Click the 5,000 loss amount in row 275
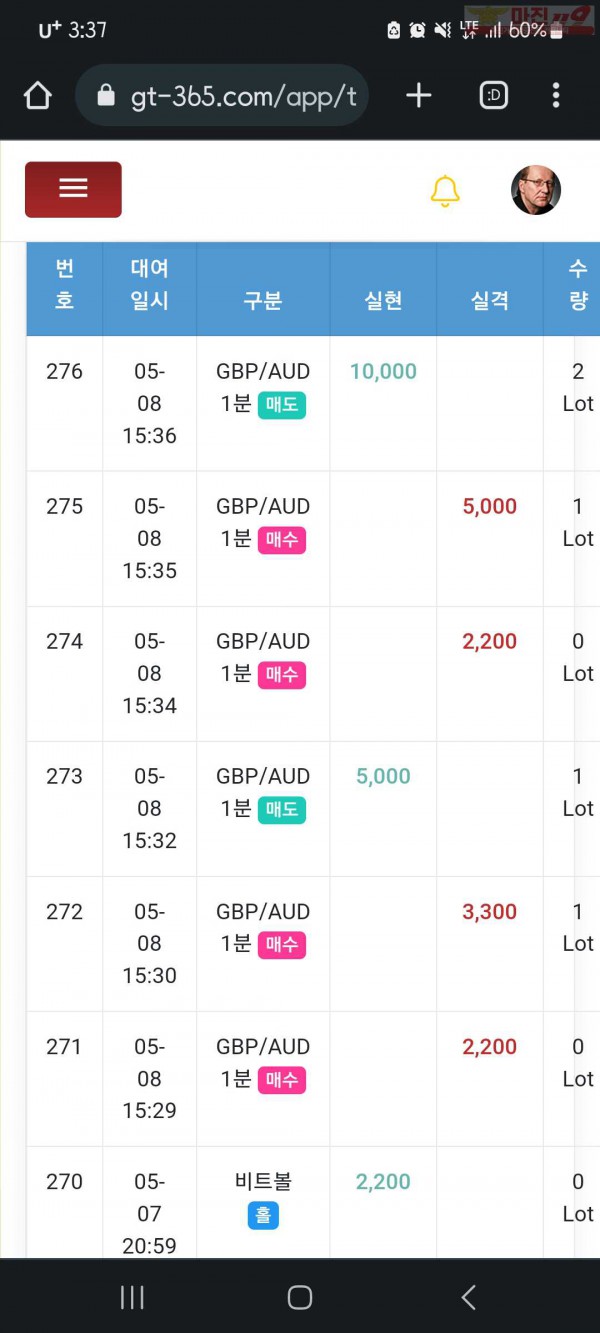This screenshot has height=1333, width=600. point(490,506)
